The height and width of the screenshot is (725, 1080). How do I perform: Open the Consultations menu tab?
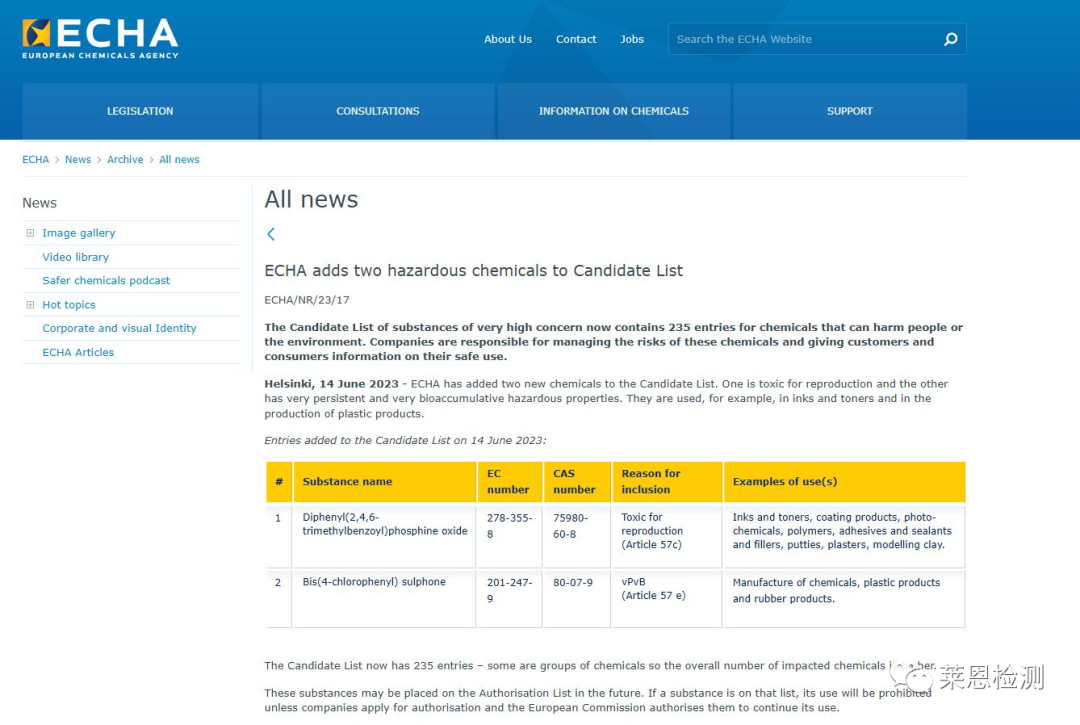coord(377,111)
